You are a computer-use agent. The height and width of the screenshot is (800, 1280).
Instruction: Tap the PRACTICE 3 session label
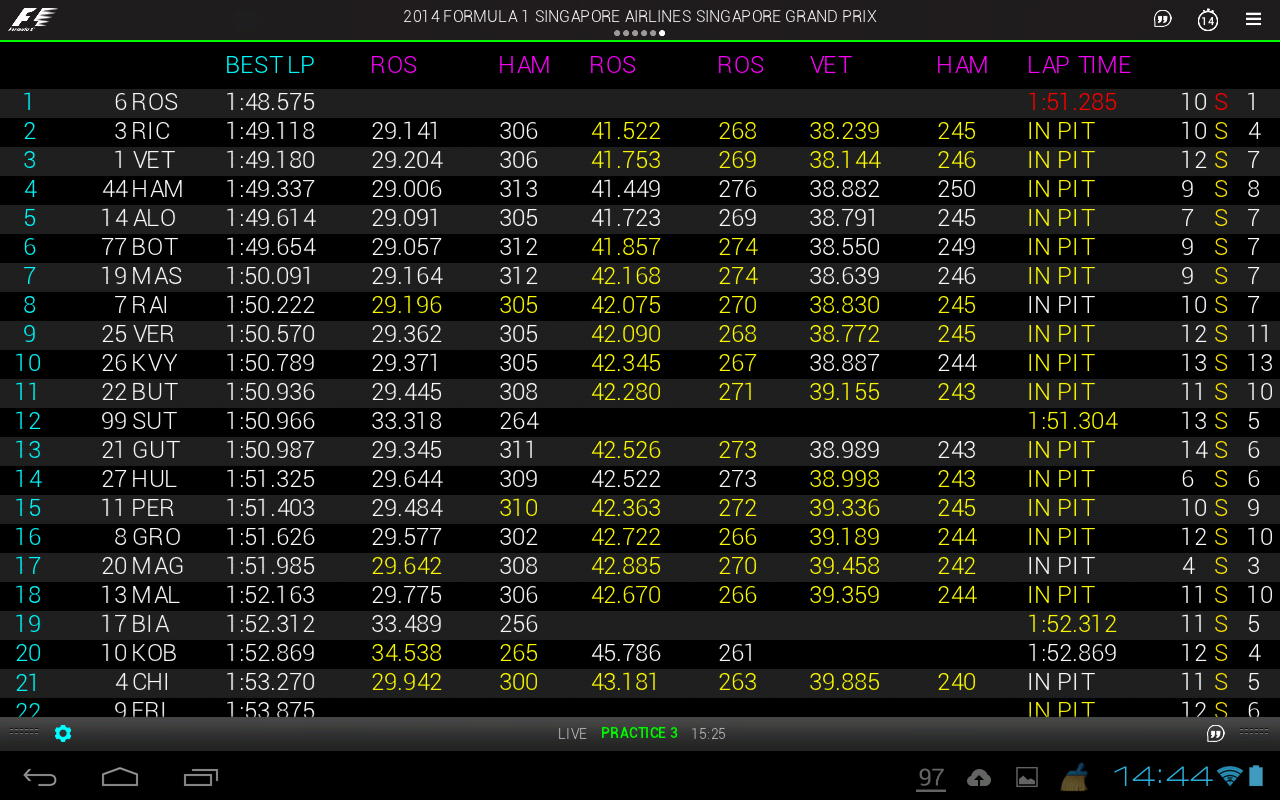coord(639,733)
